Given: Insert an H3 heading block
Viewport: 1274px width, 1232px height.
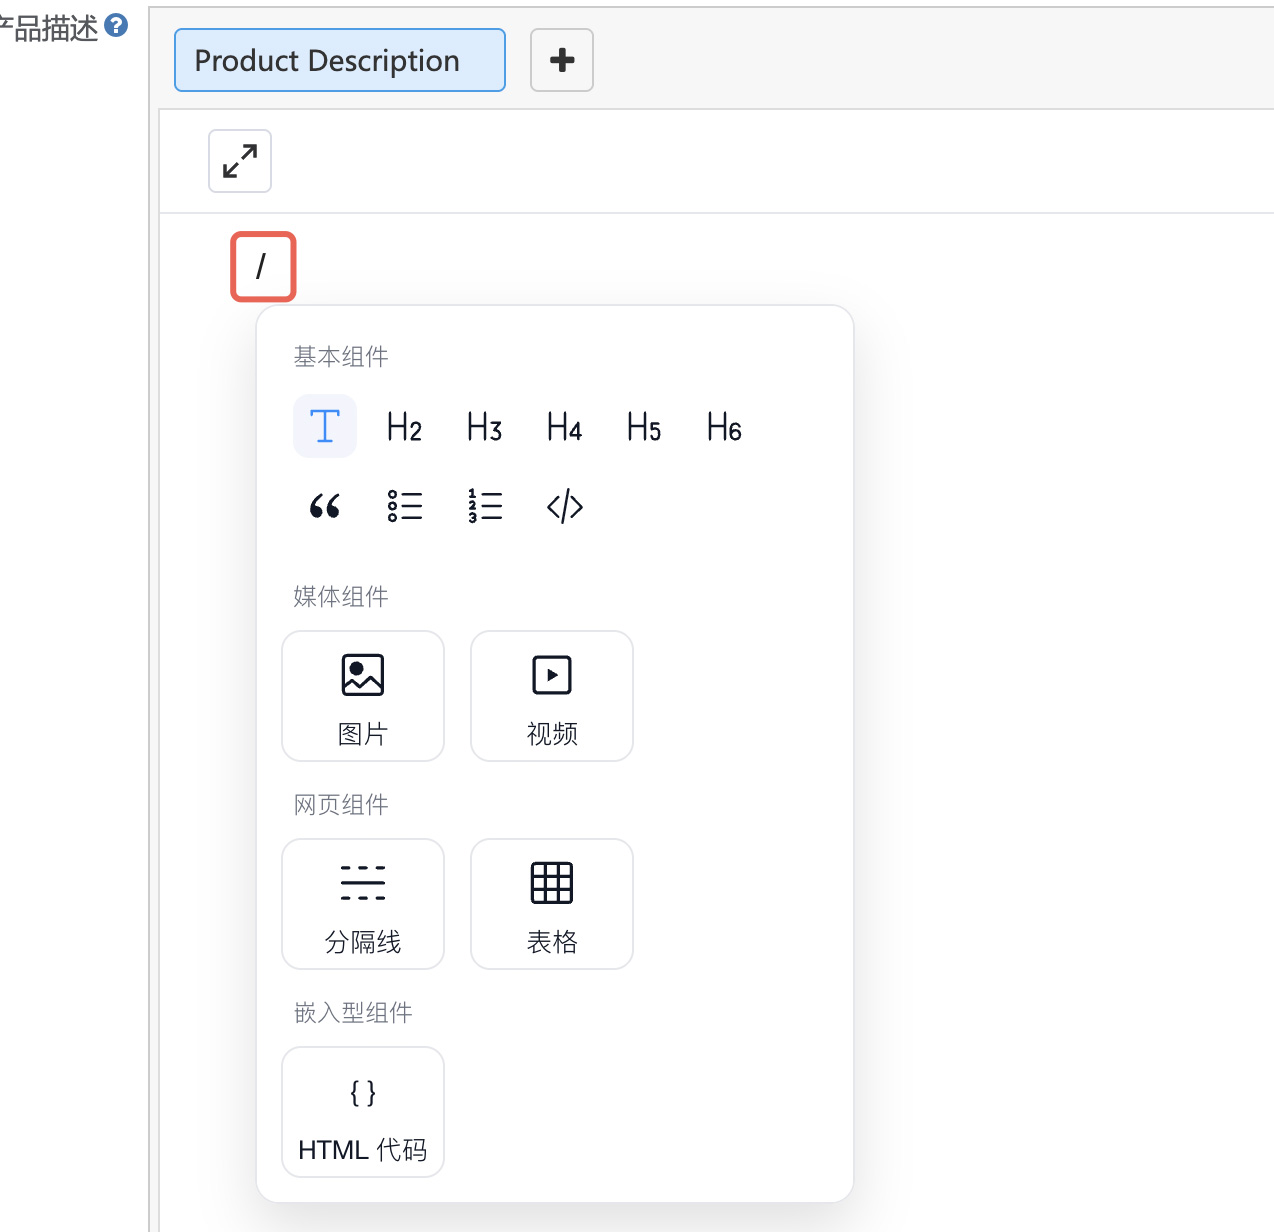Looking at the screenshot, I should coord(485,426).
